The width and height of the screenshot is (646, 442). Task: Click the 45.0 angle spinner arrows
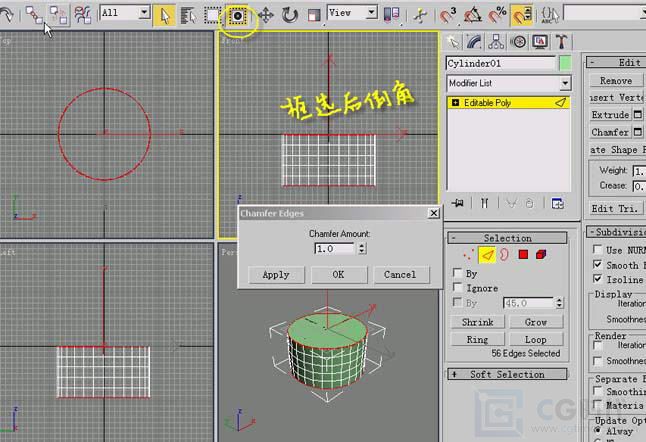559,303
